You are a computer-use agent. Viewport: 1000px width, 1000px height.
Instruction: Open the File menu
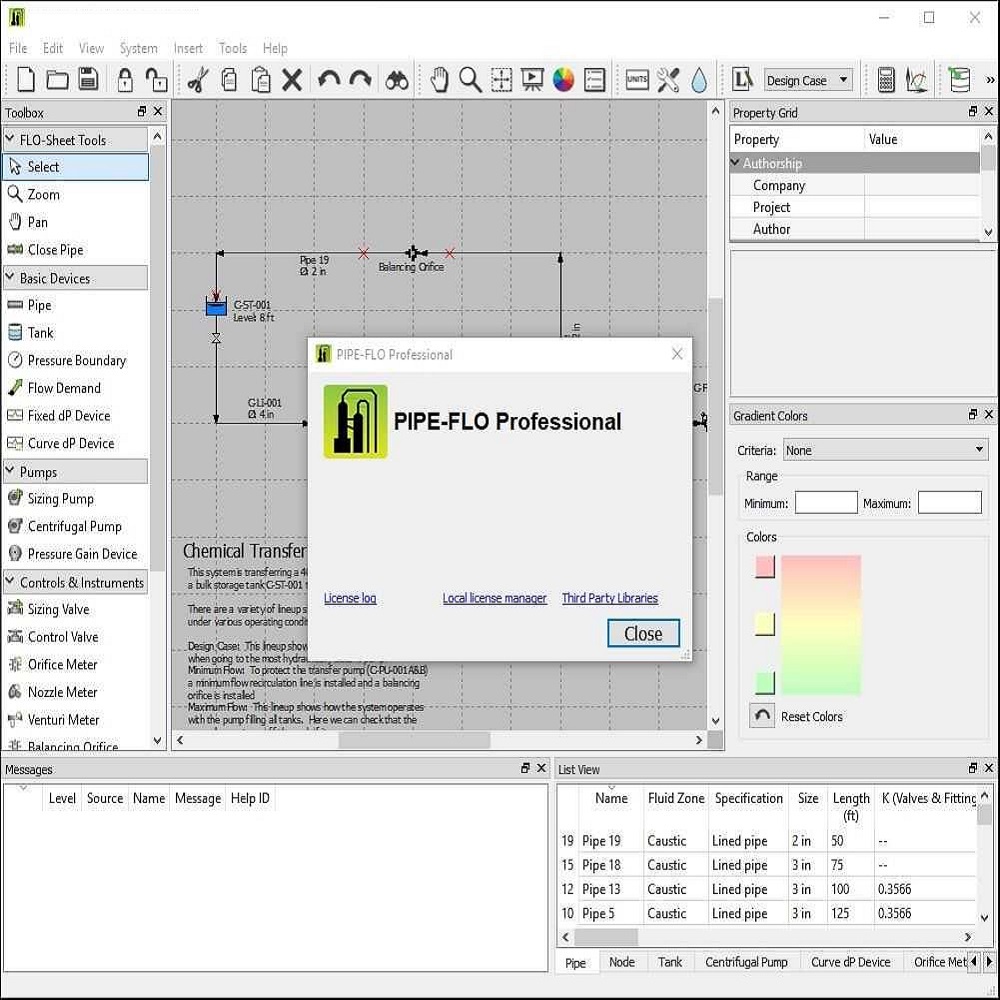18,48
